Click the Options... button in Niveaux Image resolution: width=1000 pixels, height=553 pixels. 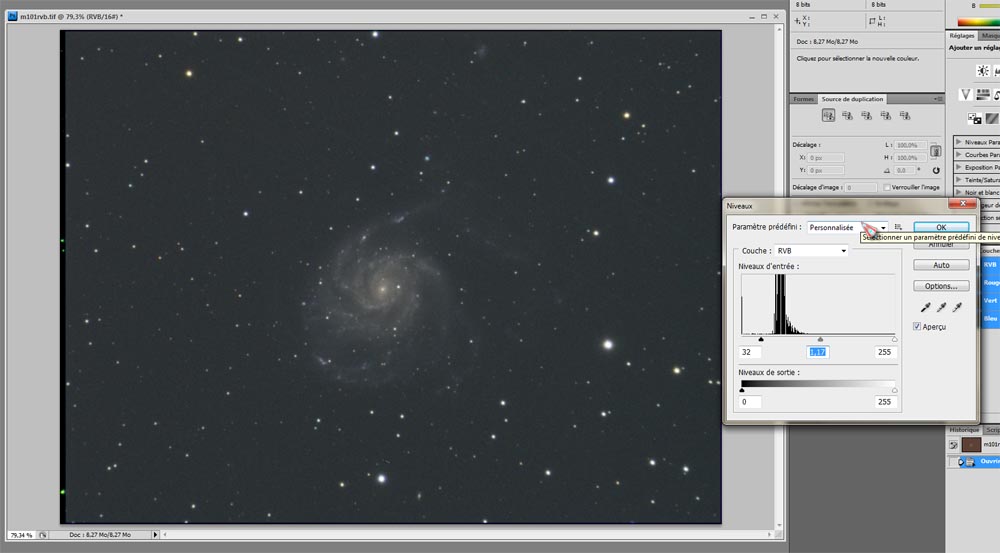941,286
